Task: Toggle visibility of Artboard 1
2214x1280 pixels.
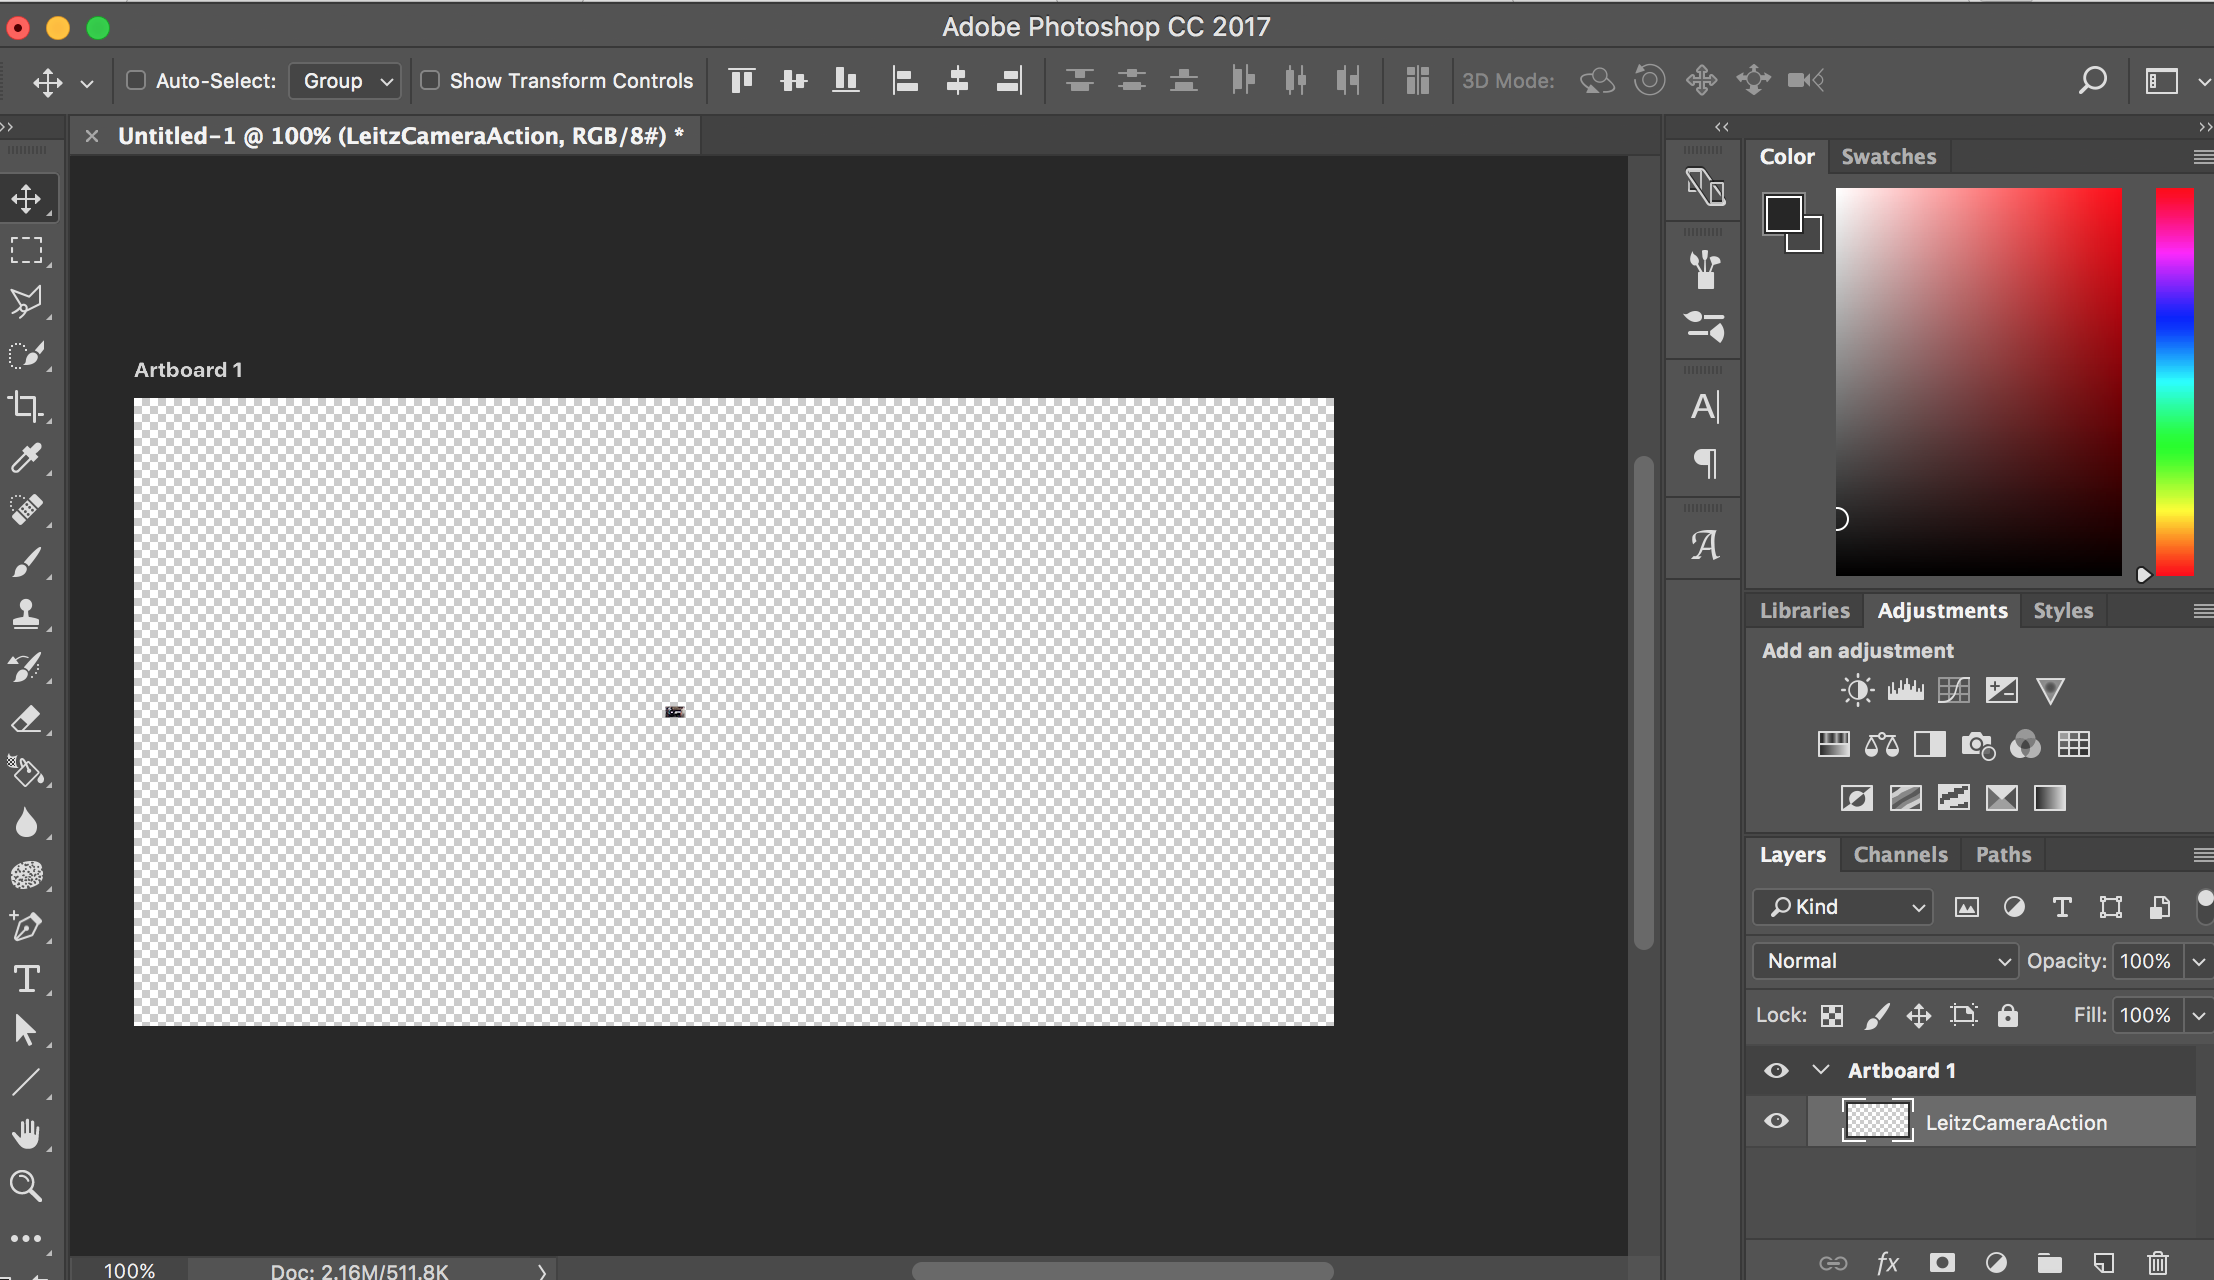Action: point(1777,1068)
